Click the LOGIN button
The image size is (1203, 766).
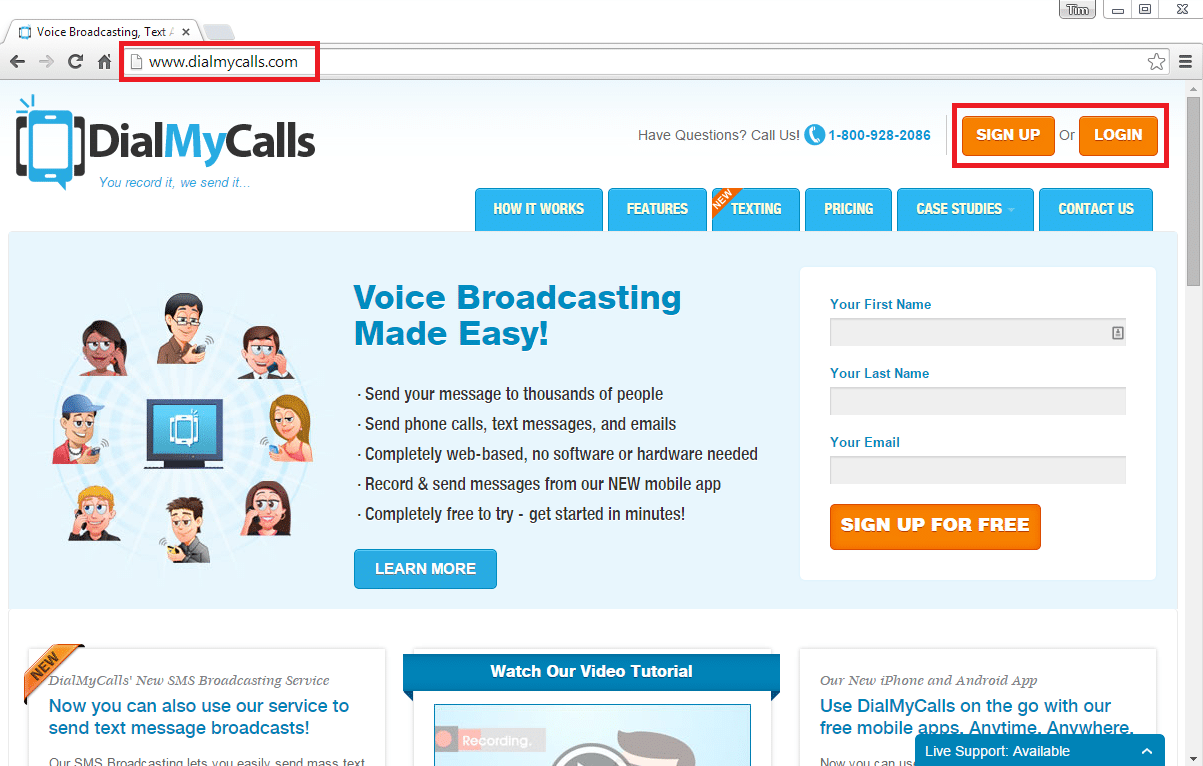point(1118,136)
